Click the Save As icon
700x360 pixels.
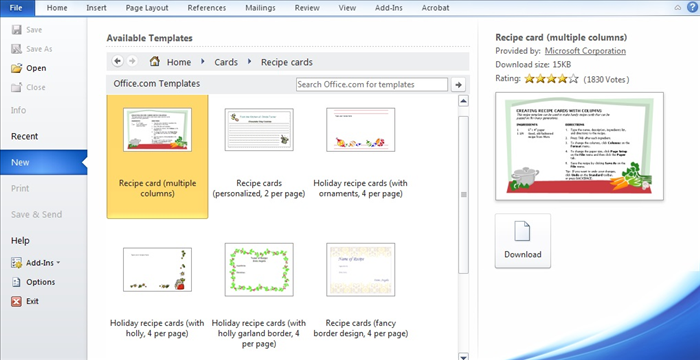click(x=17, y=49)
